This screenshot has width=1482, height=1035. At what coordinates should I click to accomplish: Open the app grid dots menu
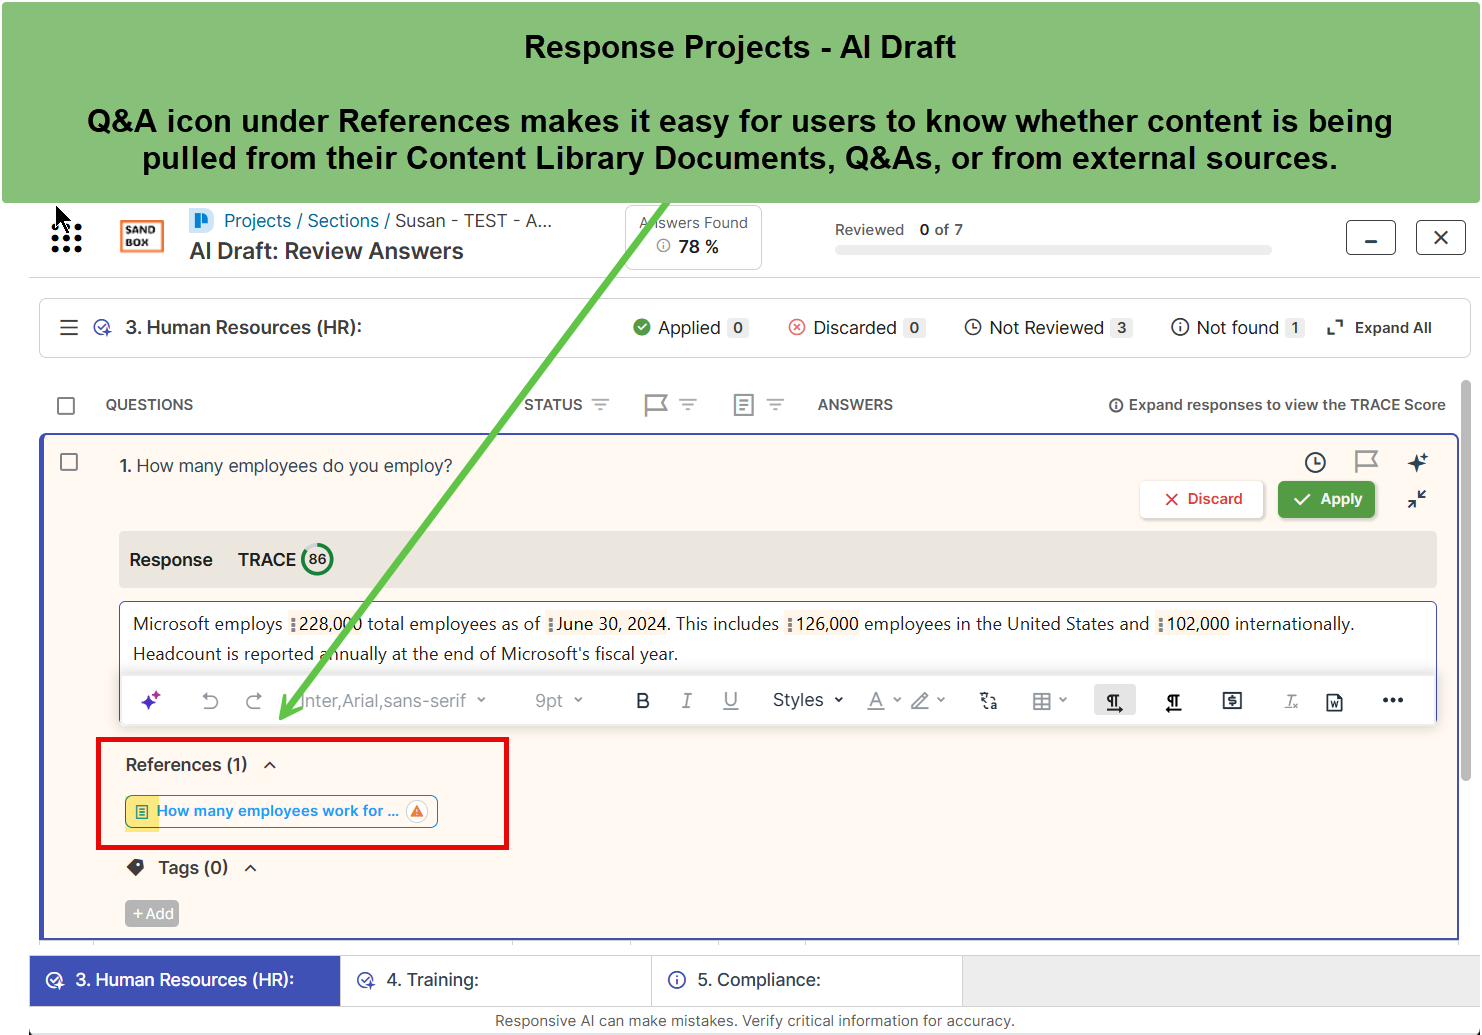(66, 237)
